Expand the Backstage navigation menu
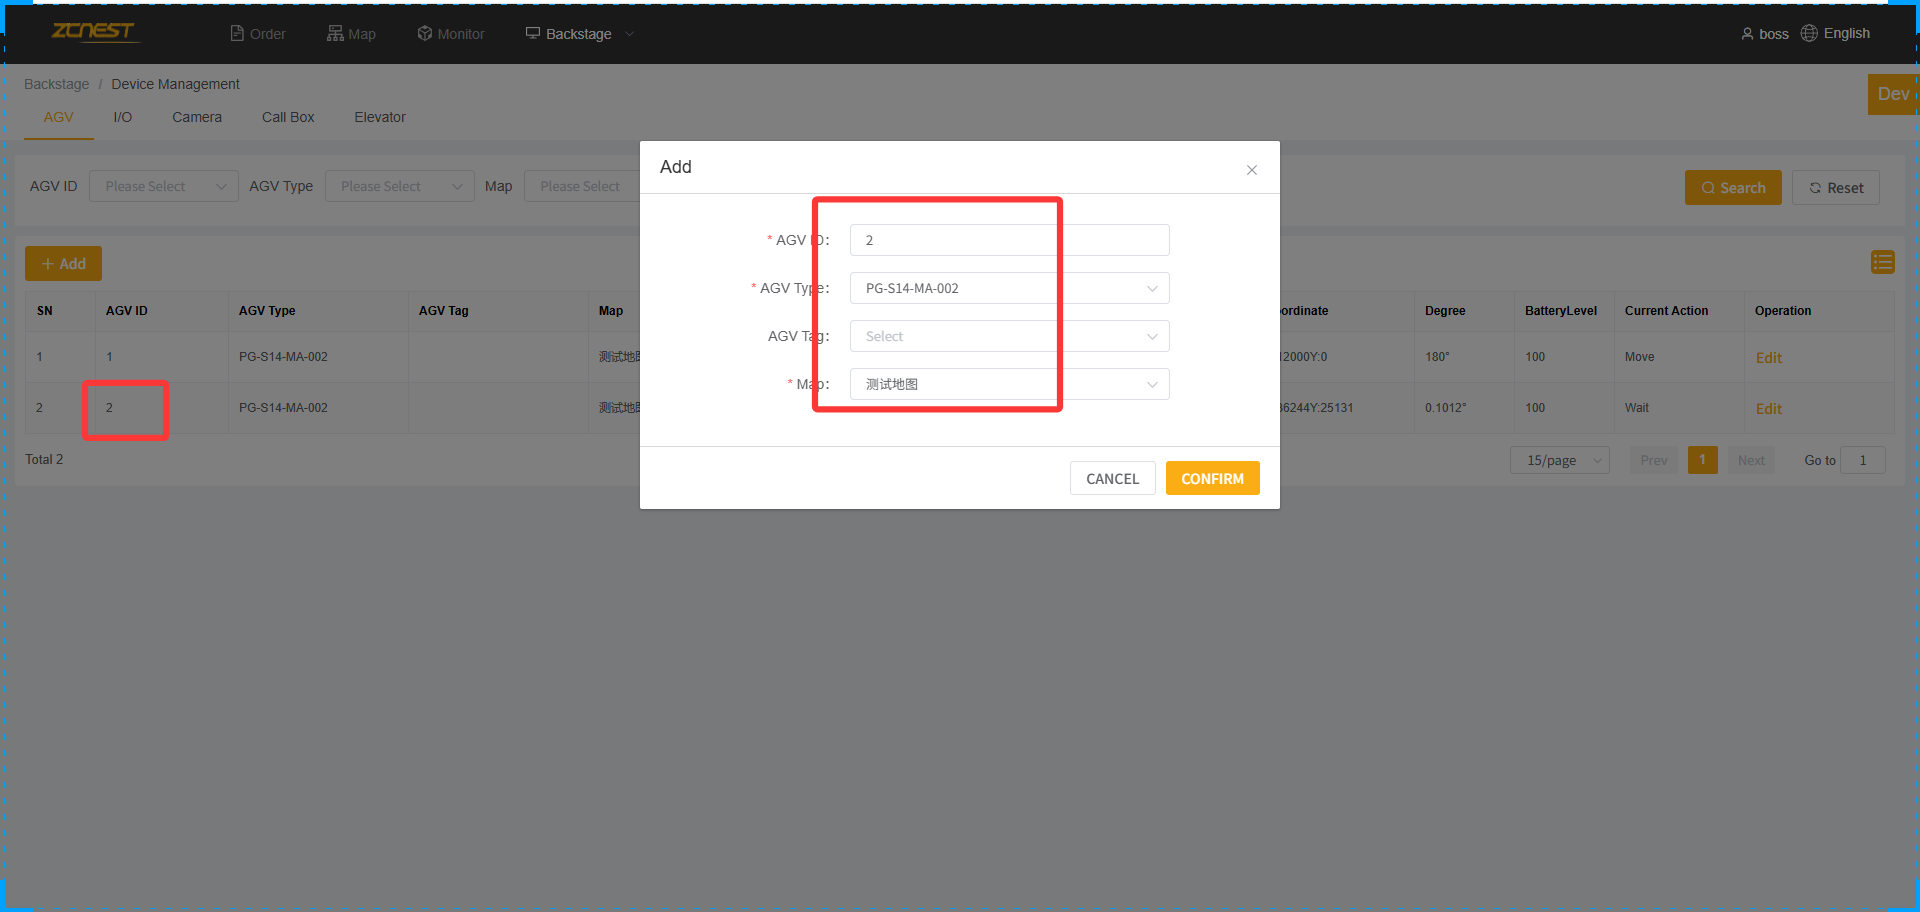 point(580,34)
